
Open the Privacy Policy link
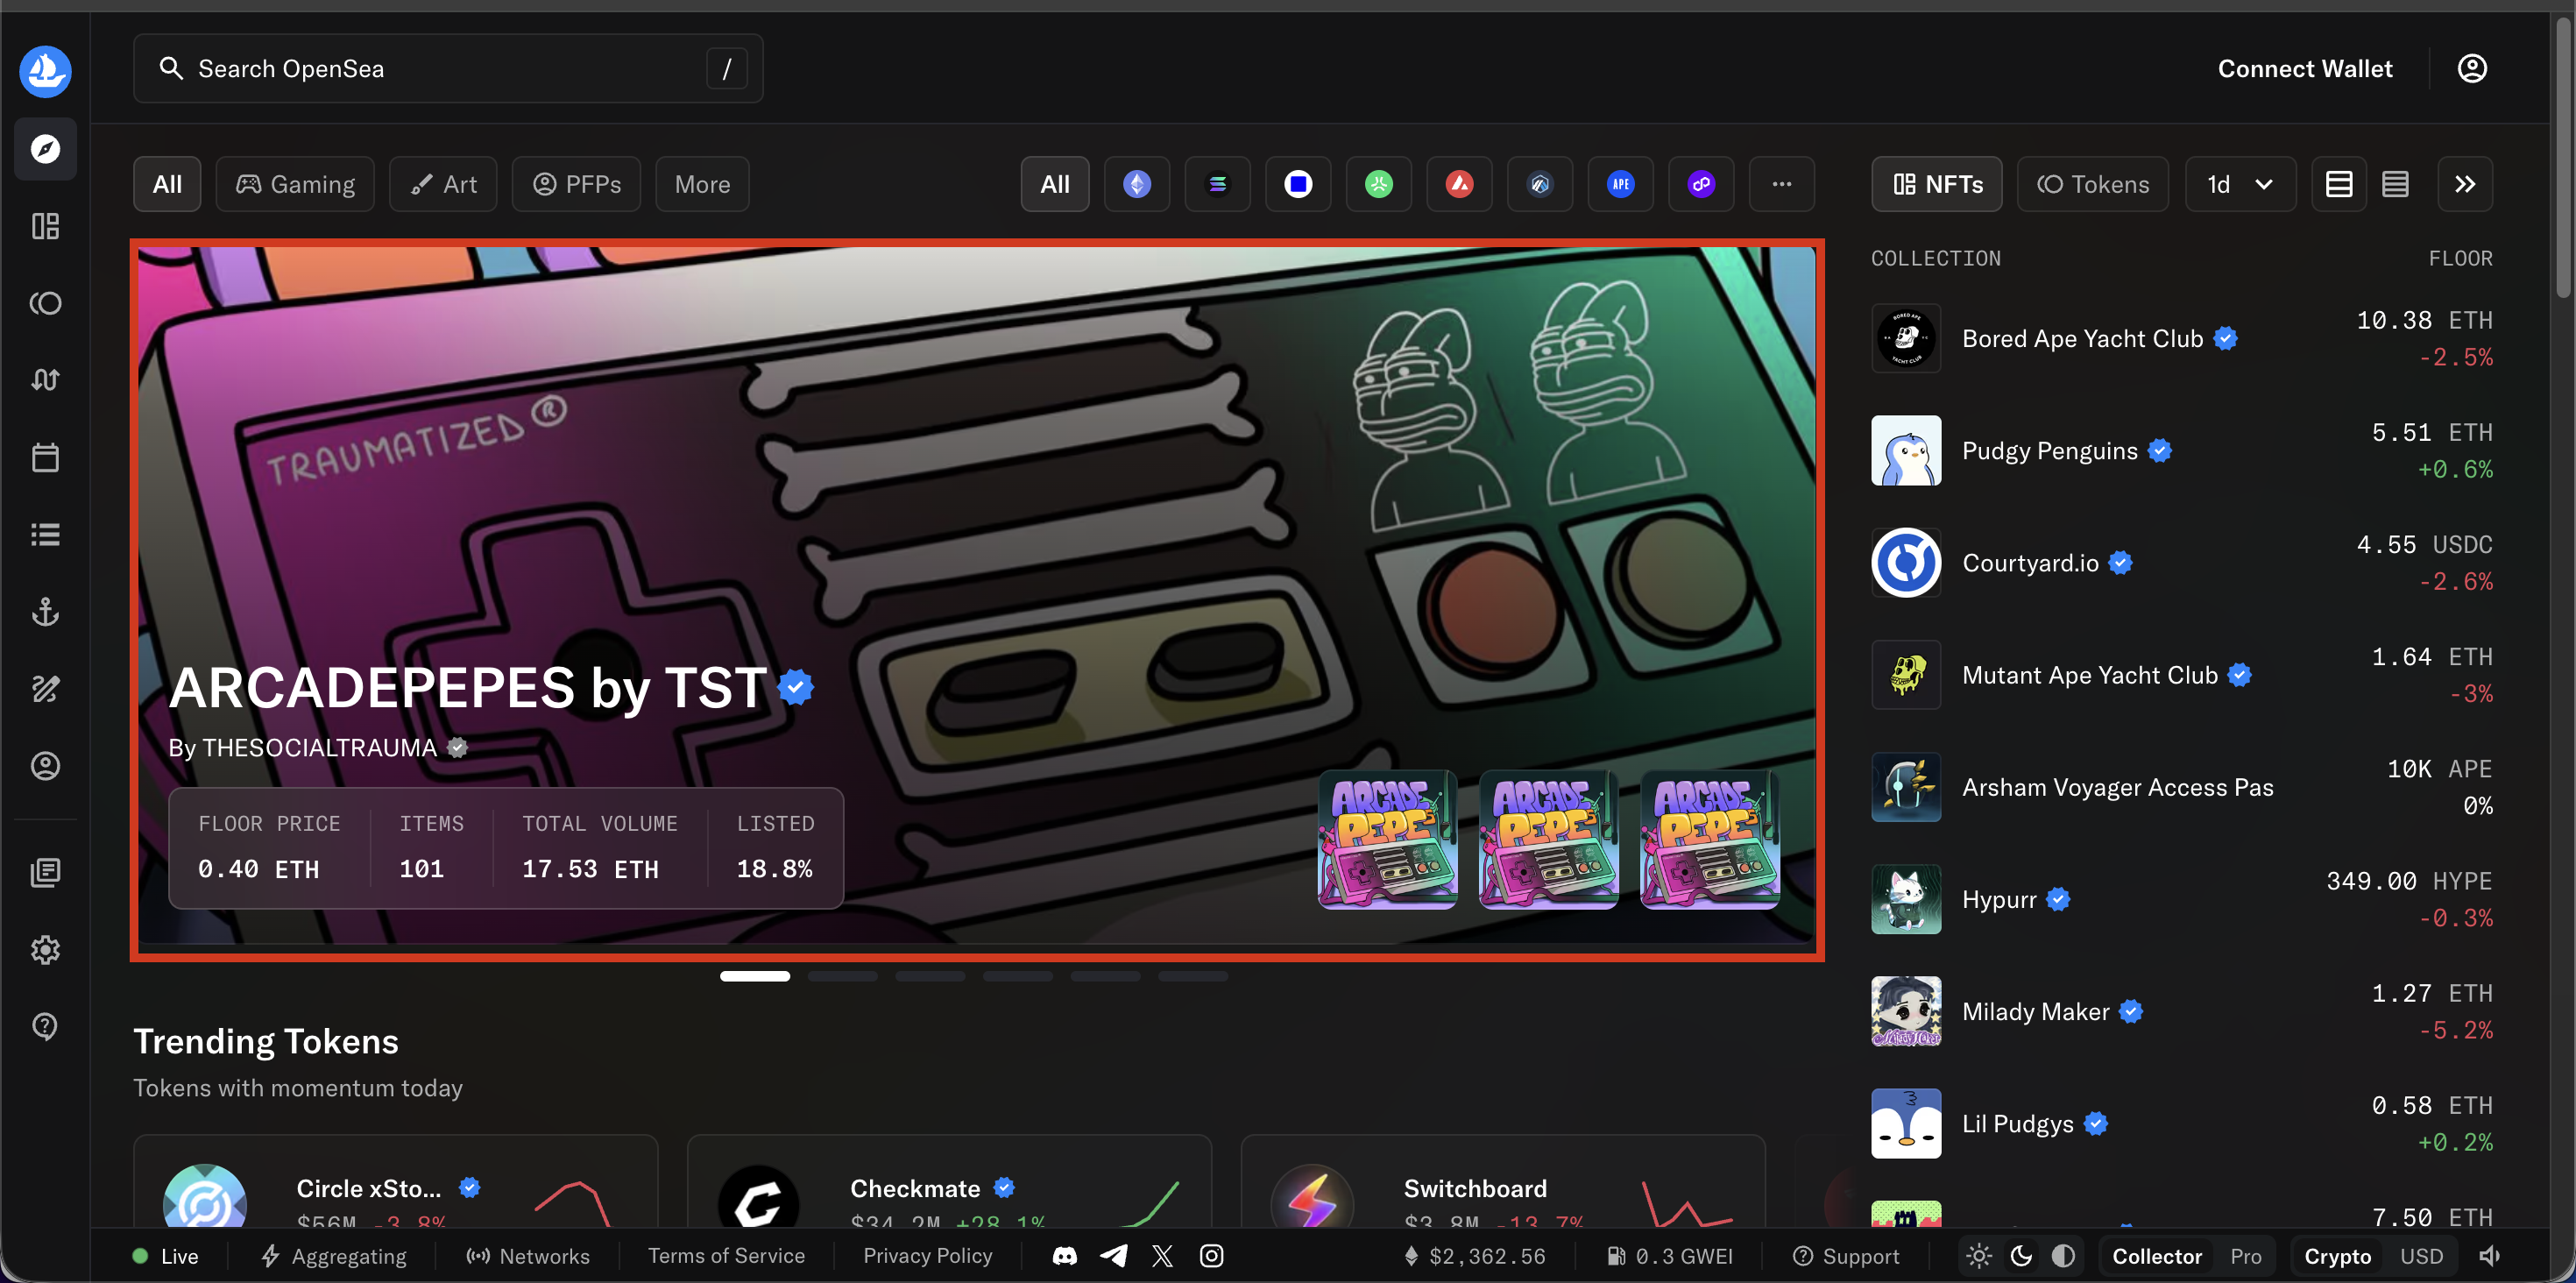[x=927, y=1255]
